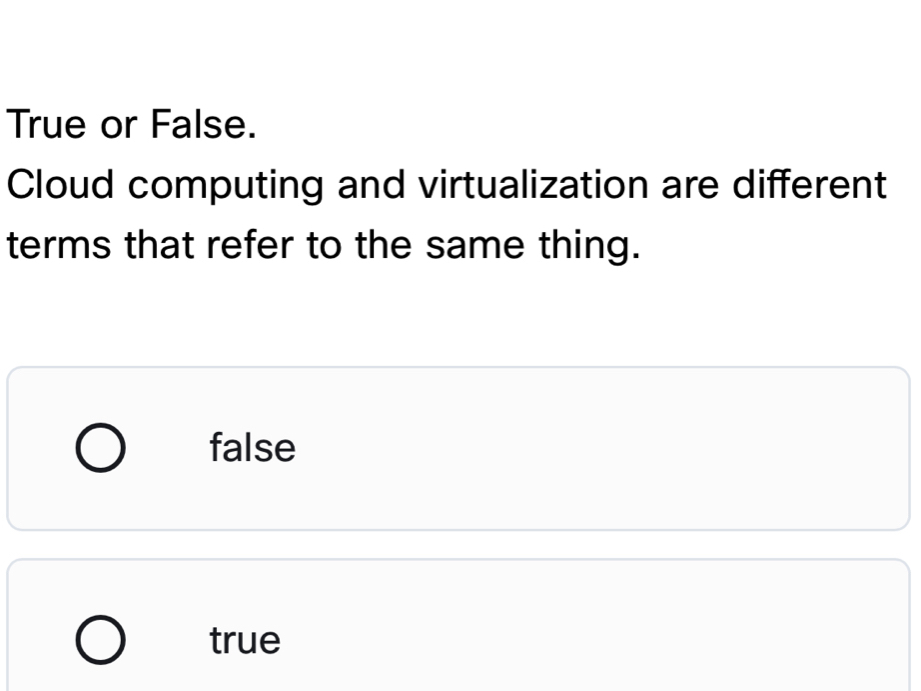Select the 'true' radio button

point(102,640)
